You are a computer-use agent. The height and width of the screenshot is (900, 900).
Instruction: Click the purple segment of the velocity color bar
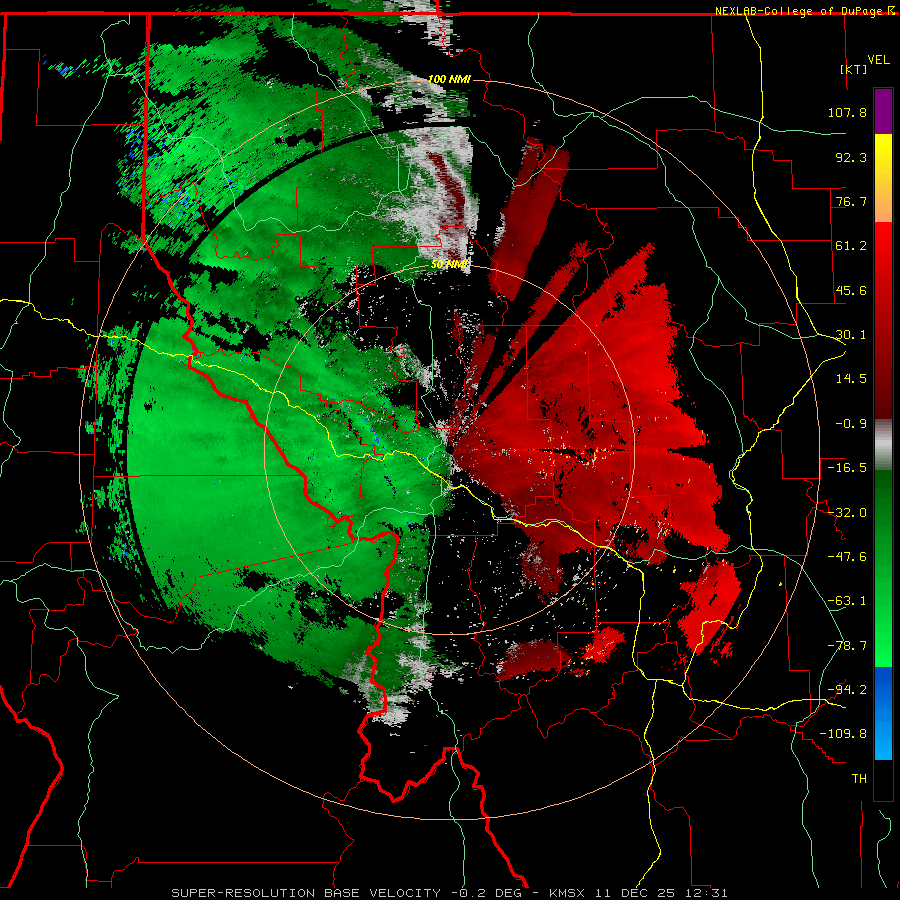point(883,112)
